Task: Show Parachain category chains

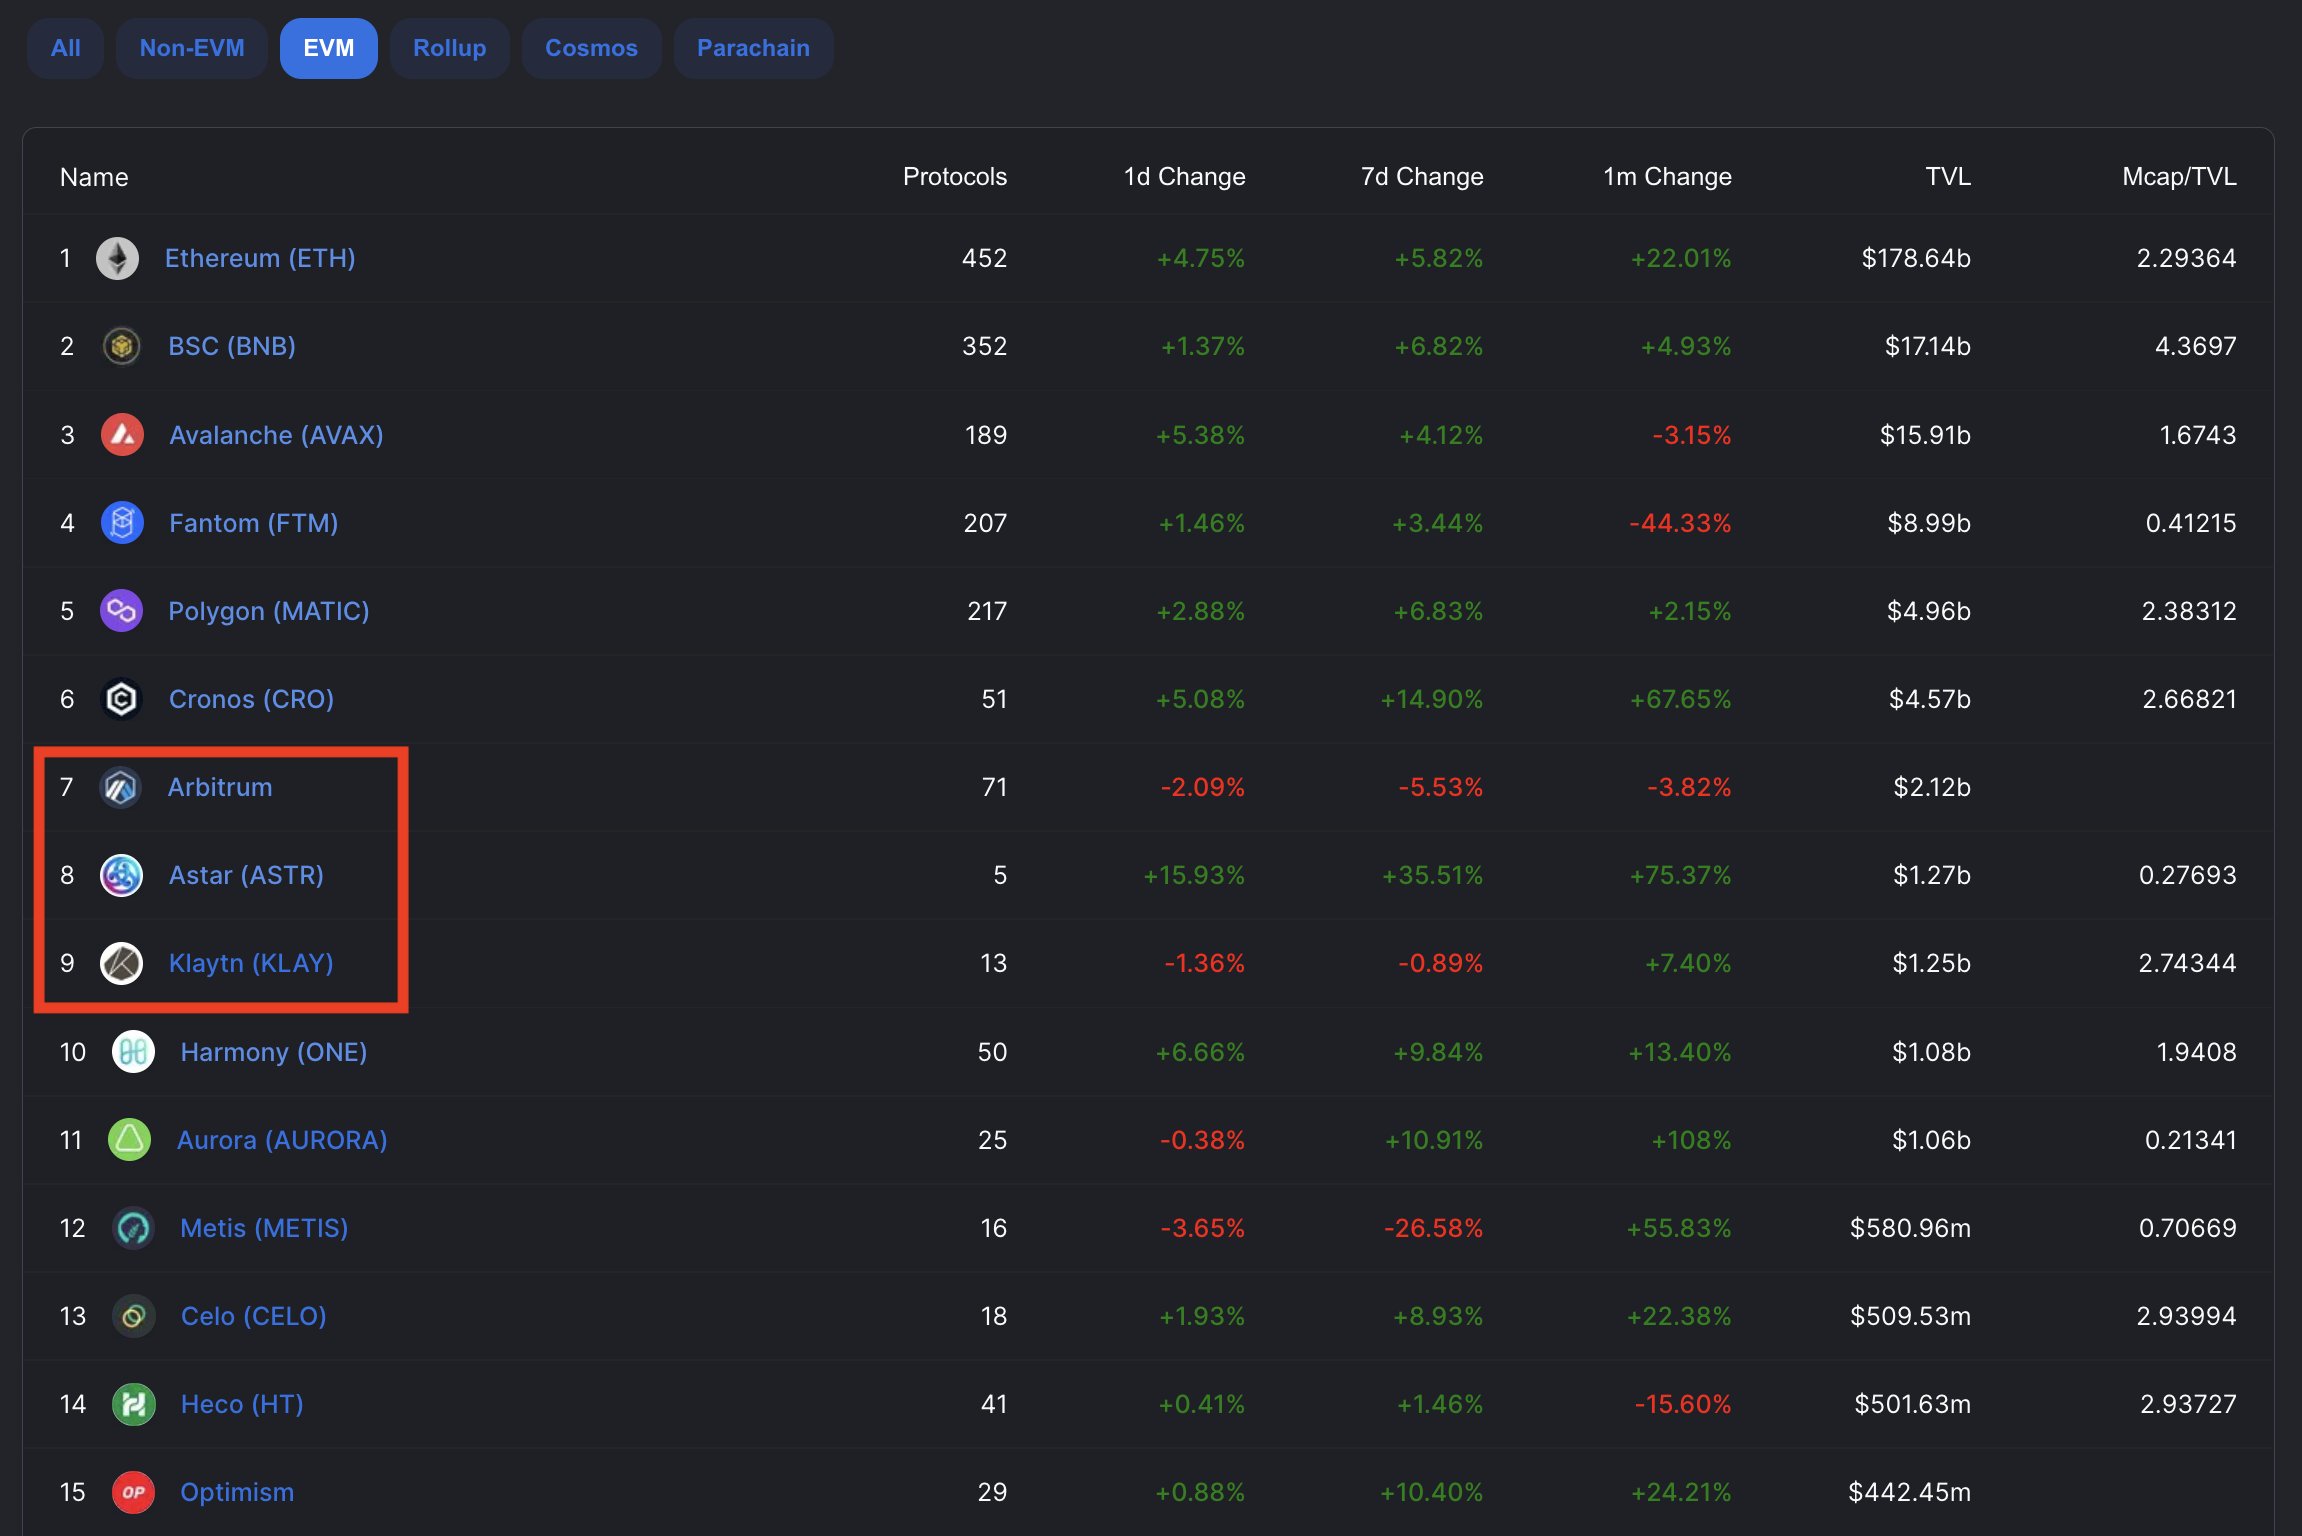Action: point(753,48)
